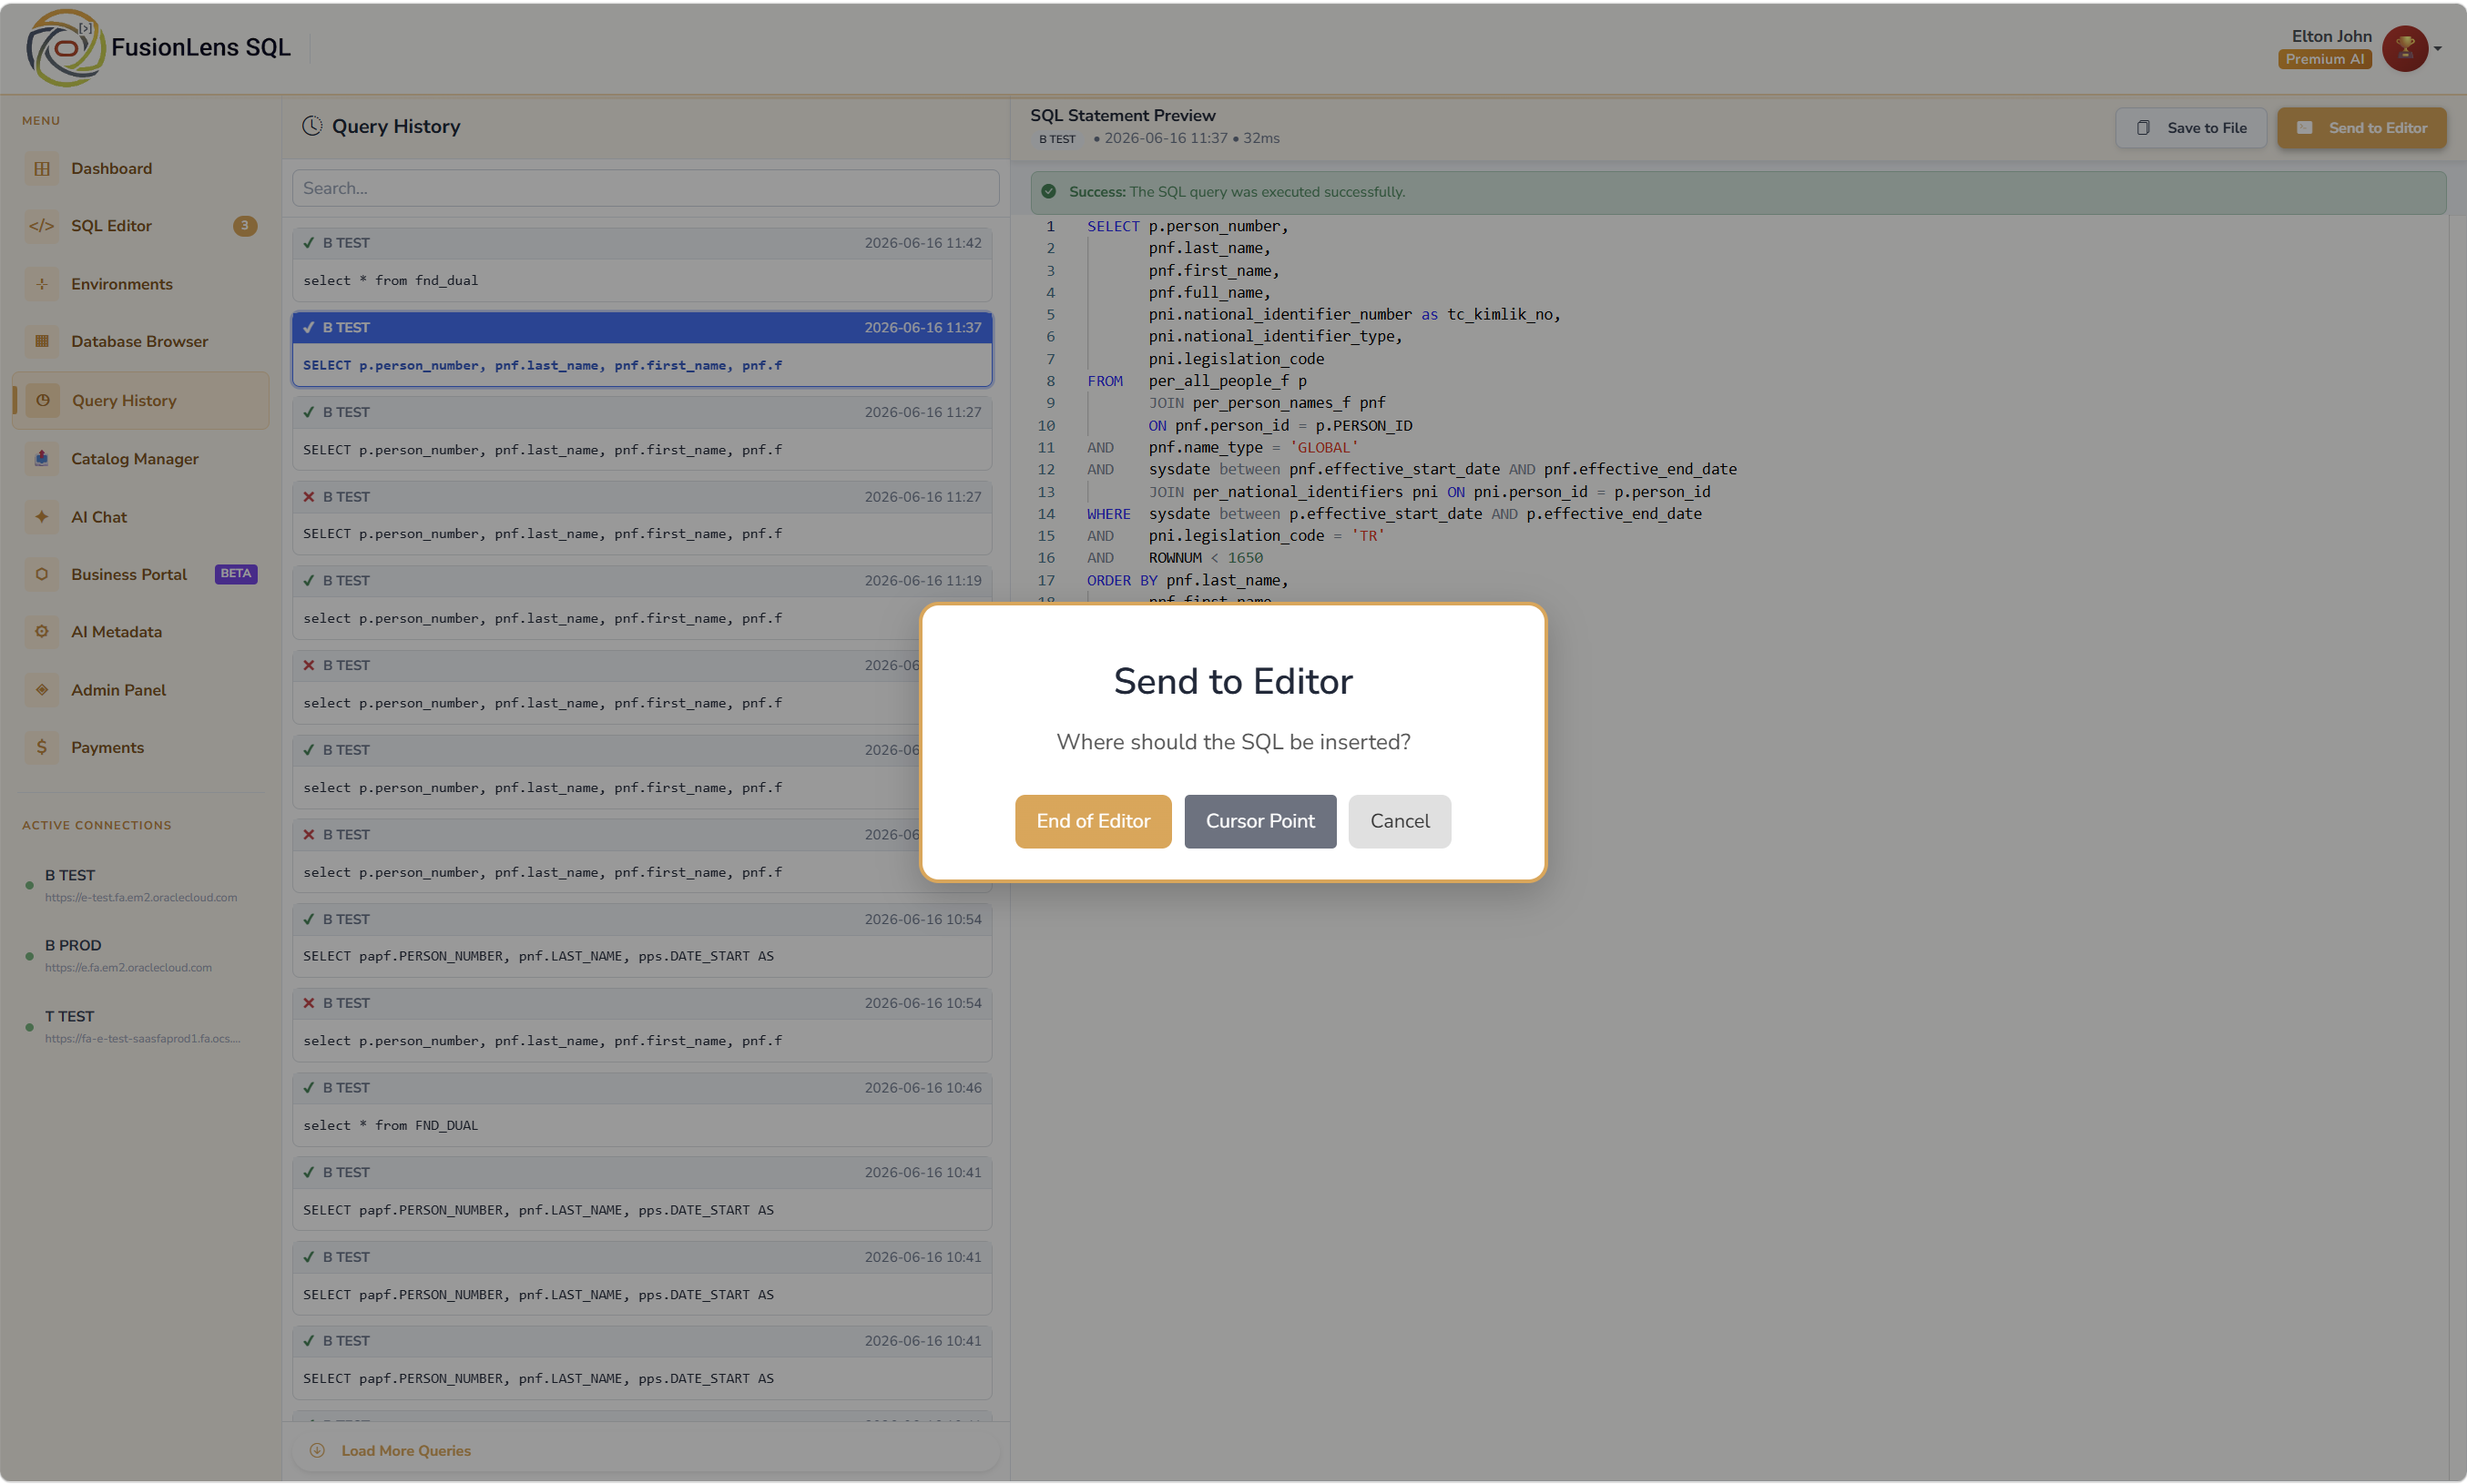Click code line 8 FROM per_all_people_f
The image size is (2467, 1484).
(x=1197, y=381)
